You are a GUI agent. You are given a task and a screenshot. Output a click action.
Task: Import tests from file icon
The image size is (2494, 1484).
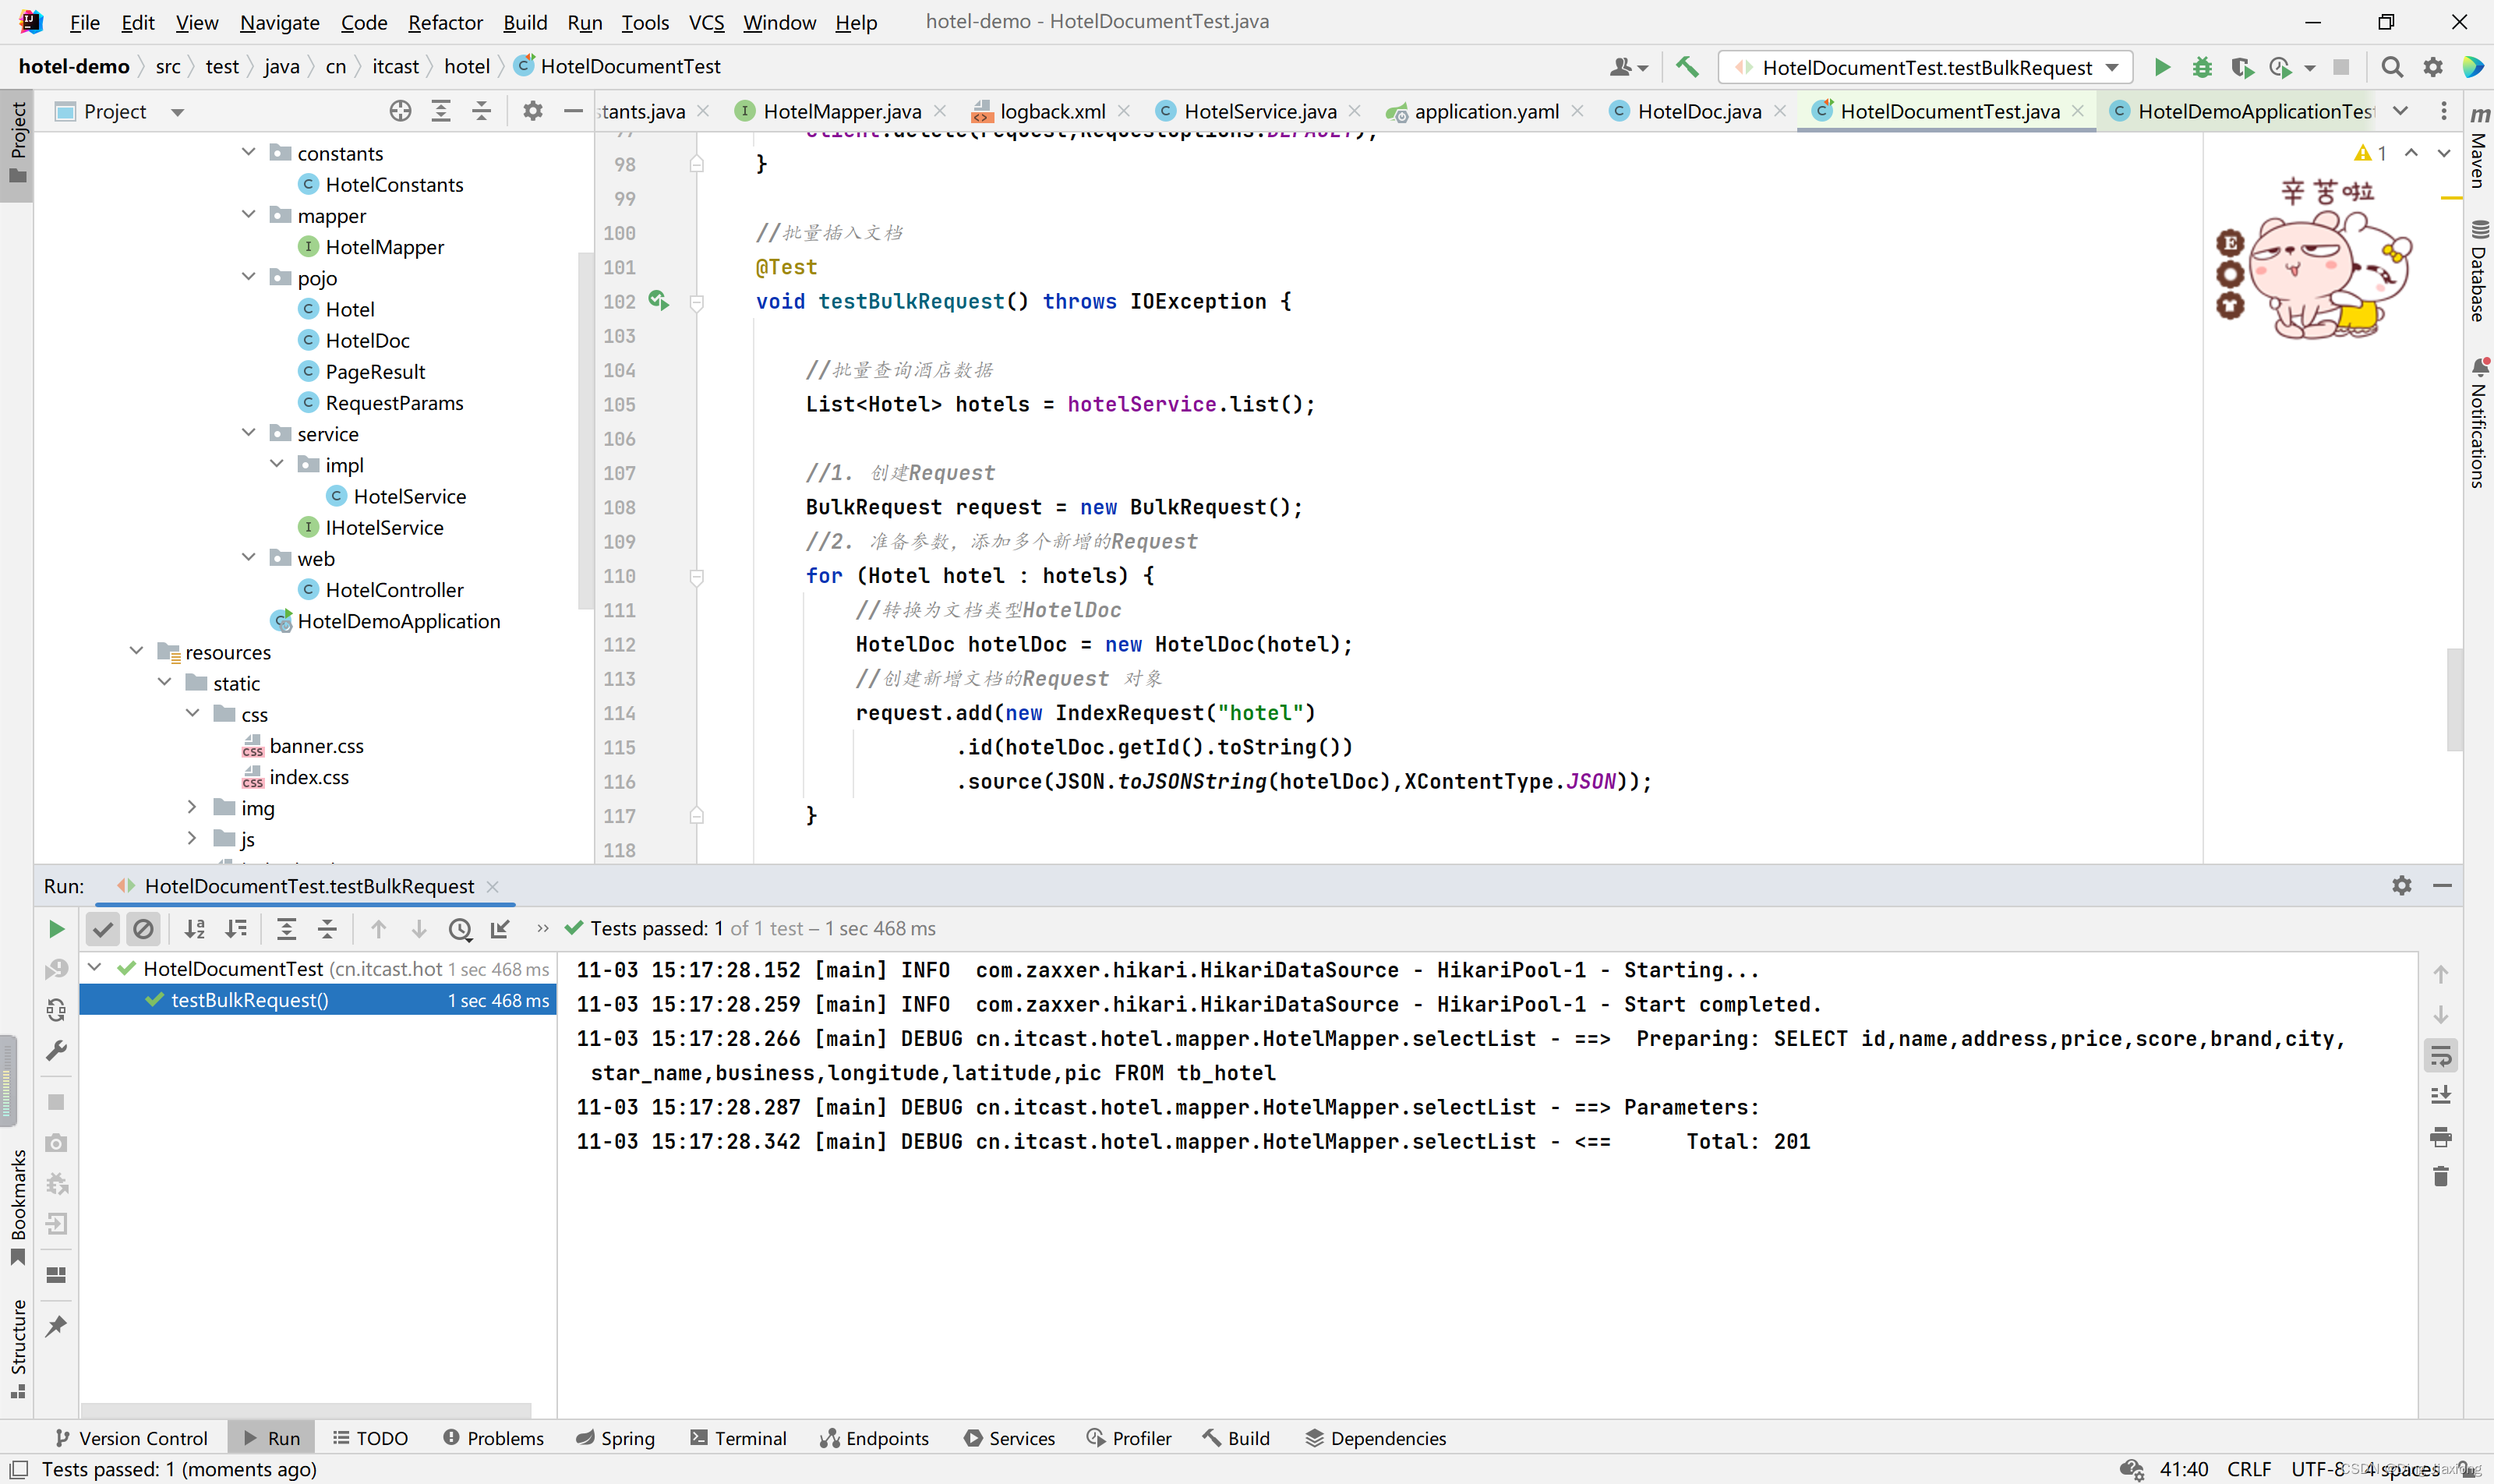click(500, 929)
